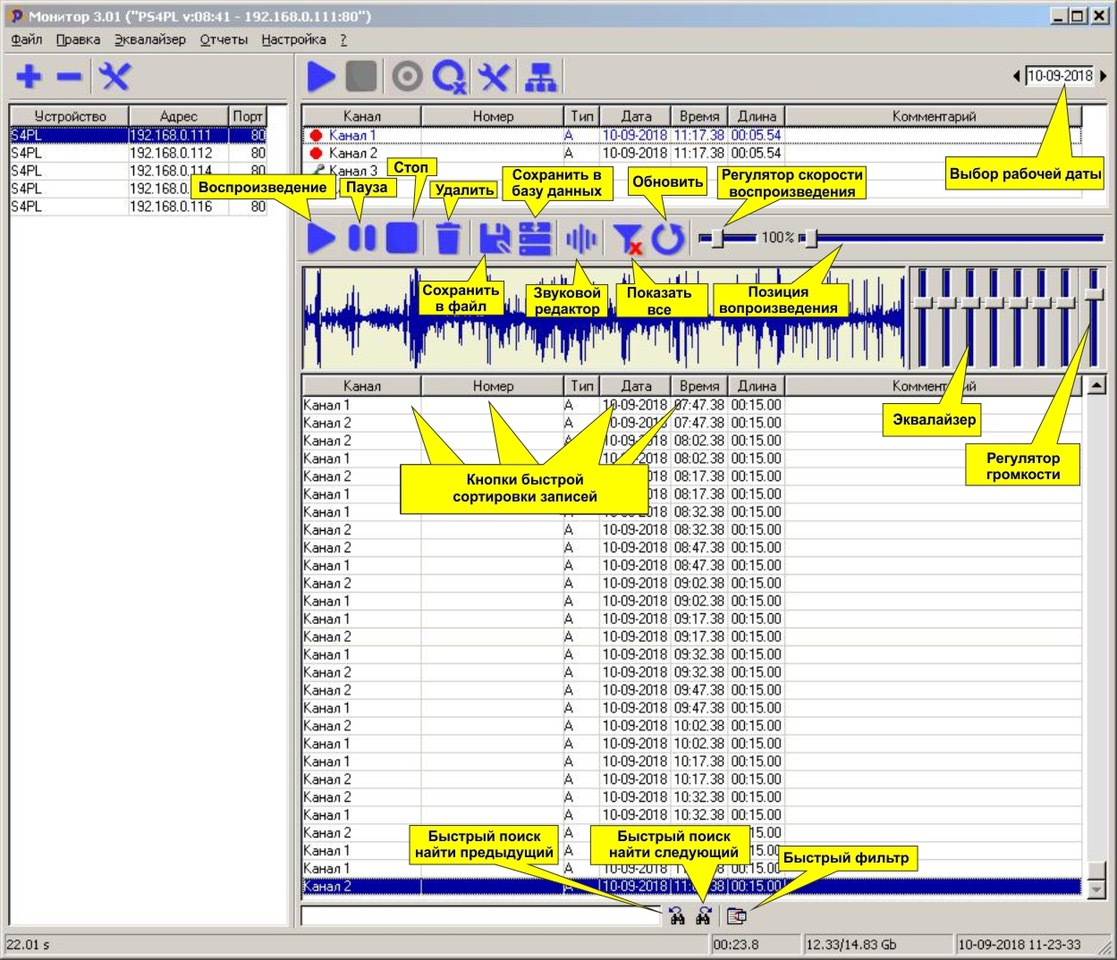This screenshot has width=1117, height=960.
Task: Open the Эквалайзер menu
Action: point(150,40)
